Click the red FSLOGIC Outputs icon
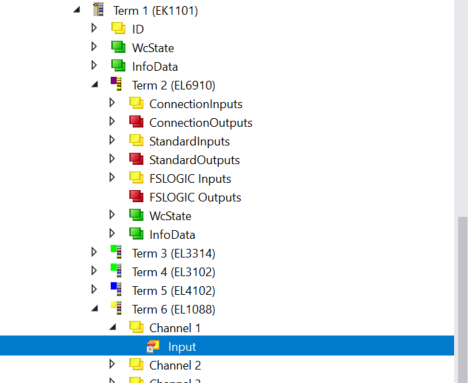 pos(136,196)
